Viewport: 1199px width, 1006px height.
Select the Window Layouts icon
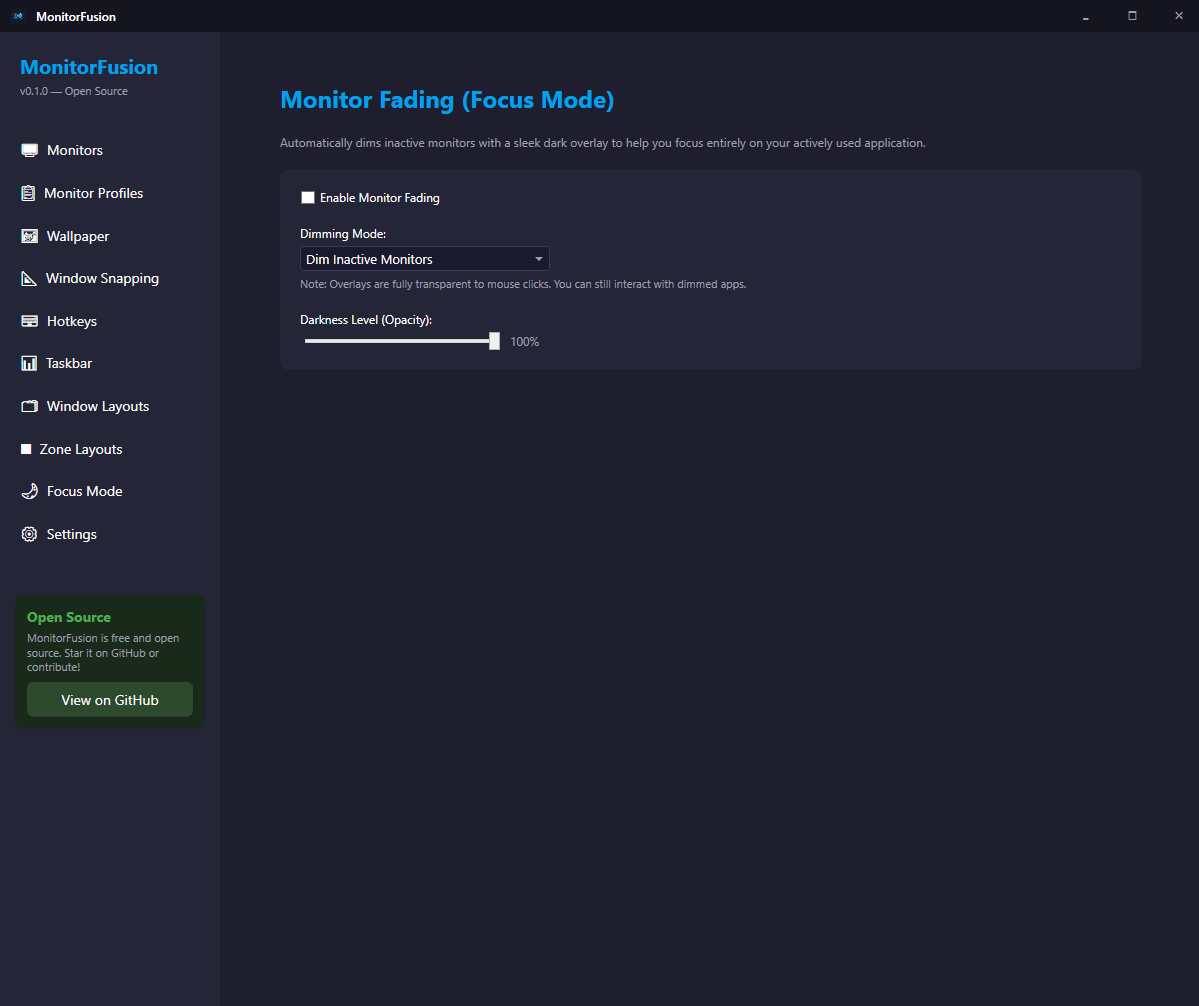[28, 405]
